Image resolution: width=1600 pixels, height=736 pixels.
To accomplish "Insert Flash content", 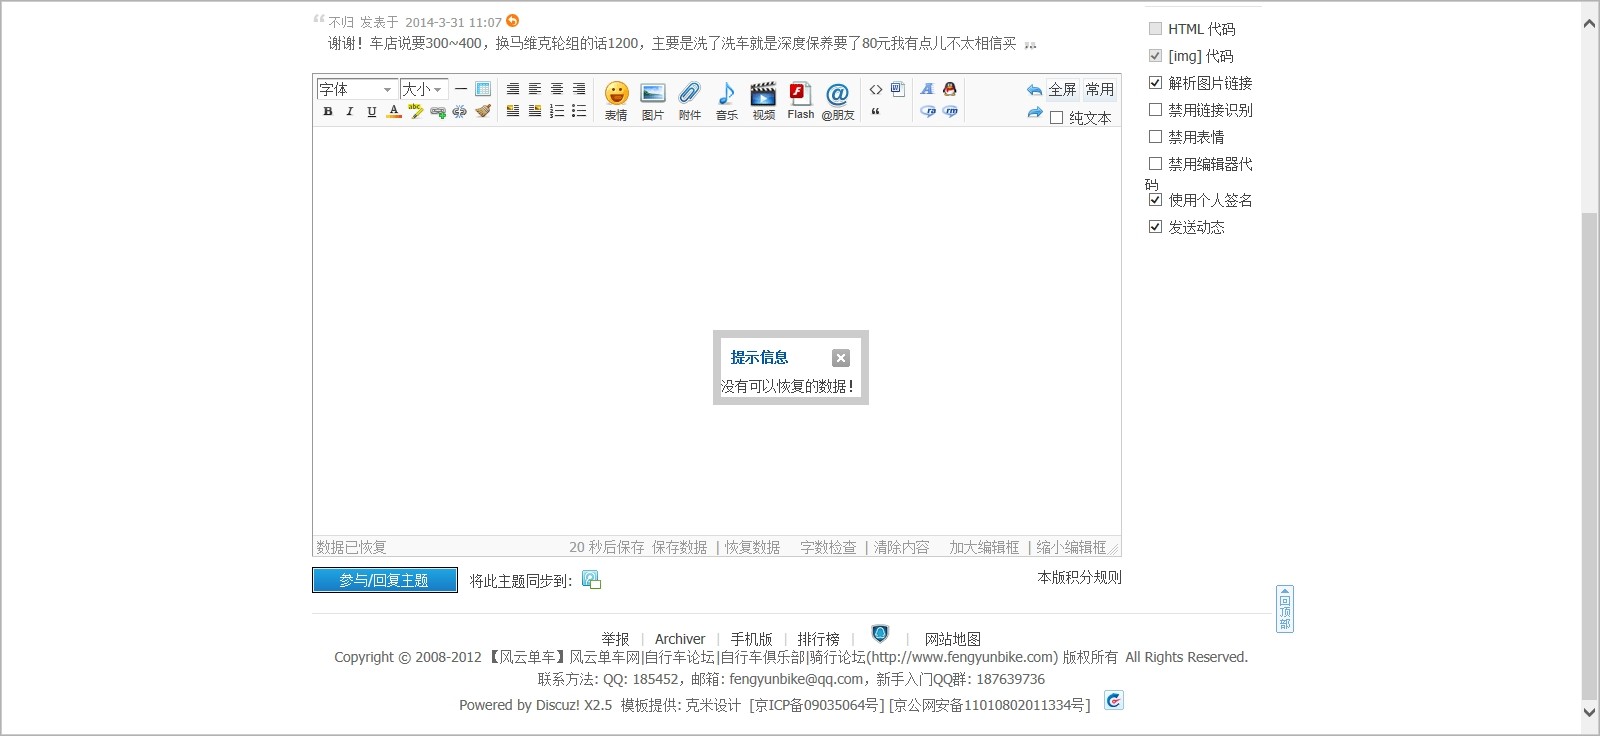I will tap(801, 101).
